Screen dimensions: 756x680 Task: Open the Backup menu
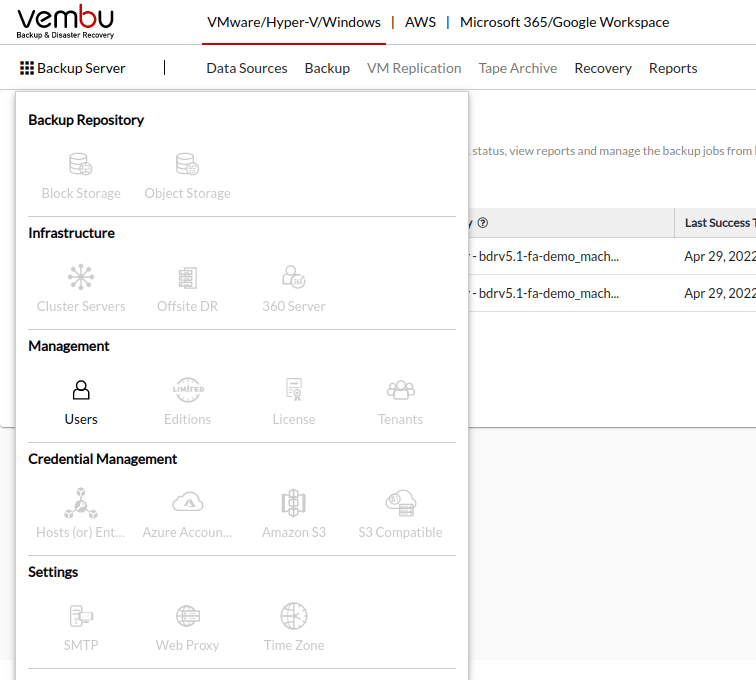pos(327,68)
